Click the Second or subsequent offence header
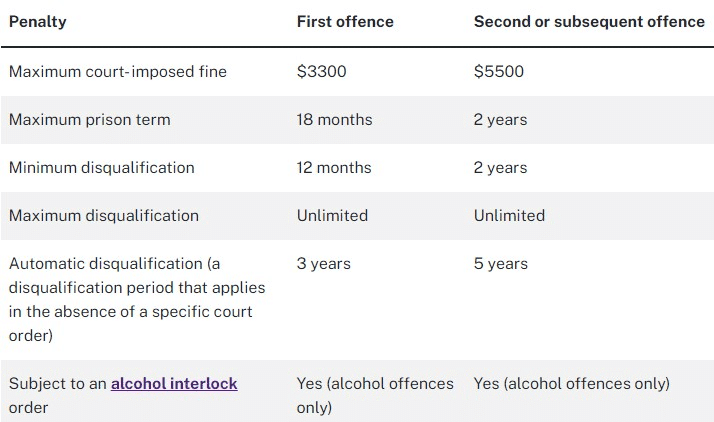Viewport: 714px width, 422px height. pos(589,22)
